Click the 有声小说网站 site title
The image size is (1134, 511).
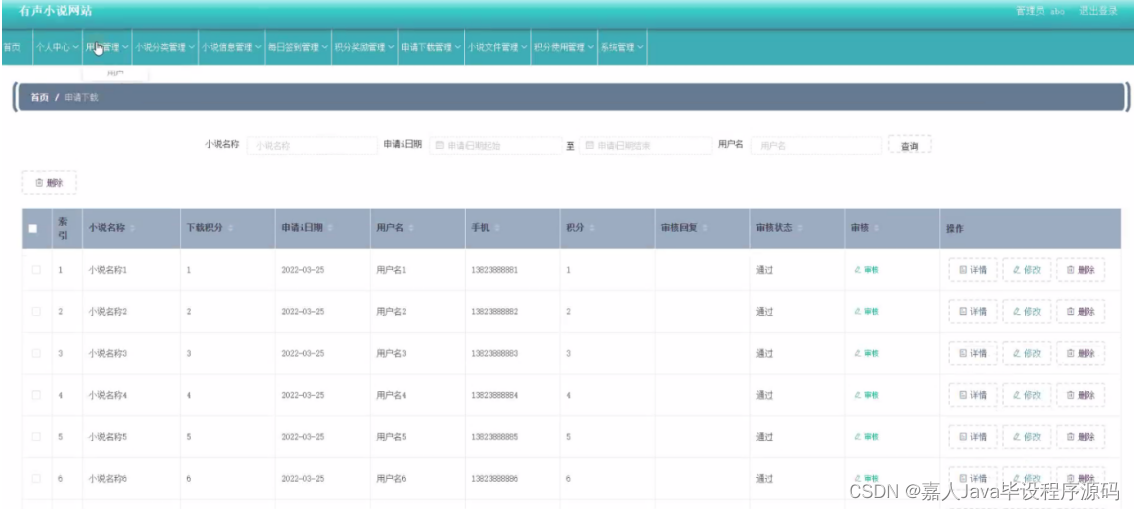pos(56,11)
